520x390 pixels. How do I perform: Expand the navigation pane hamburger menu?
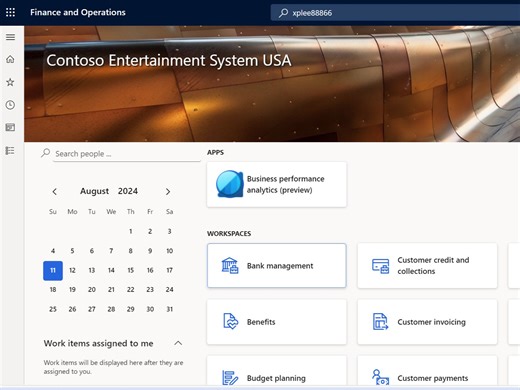tap(10, 37)
